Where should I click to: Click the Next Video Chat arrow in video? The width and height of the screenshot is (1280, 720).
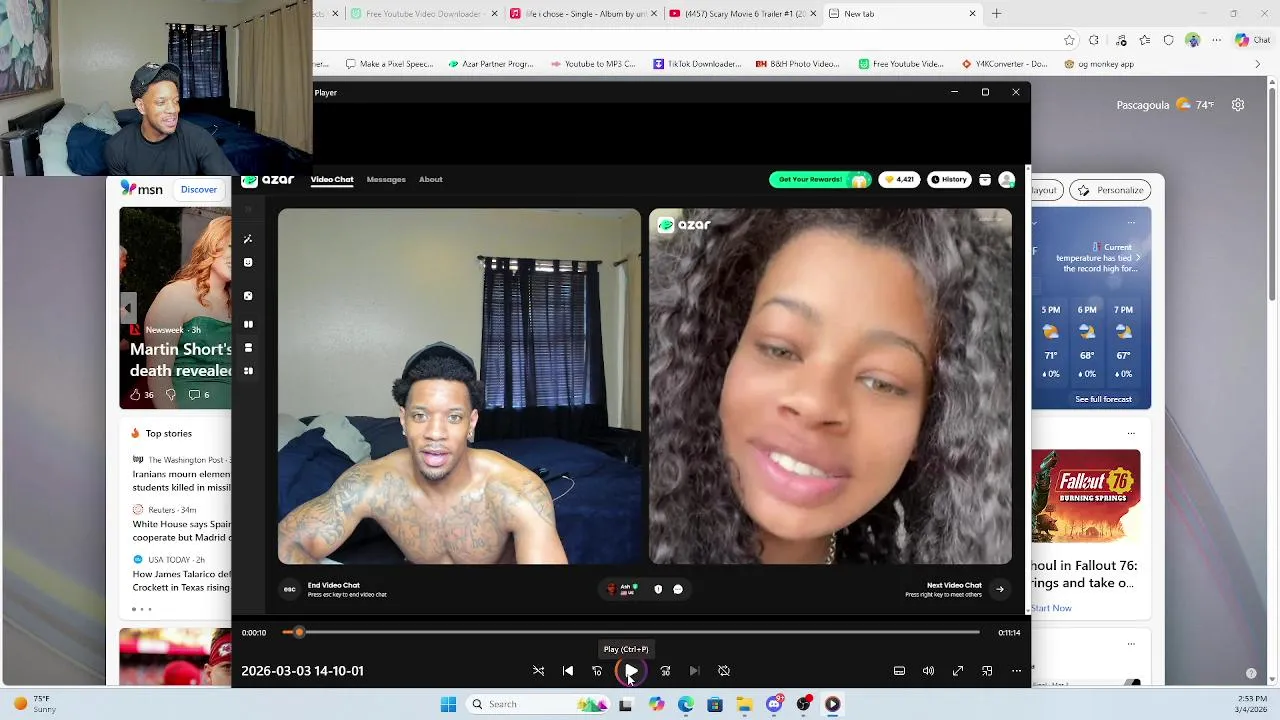tap(999, 589)
